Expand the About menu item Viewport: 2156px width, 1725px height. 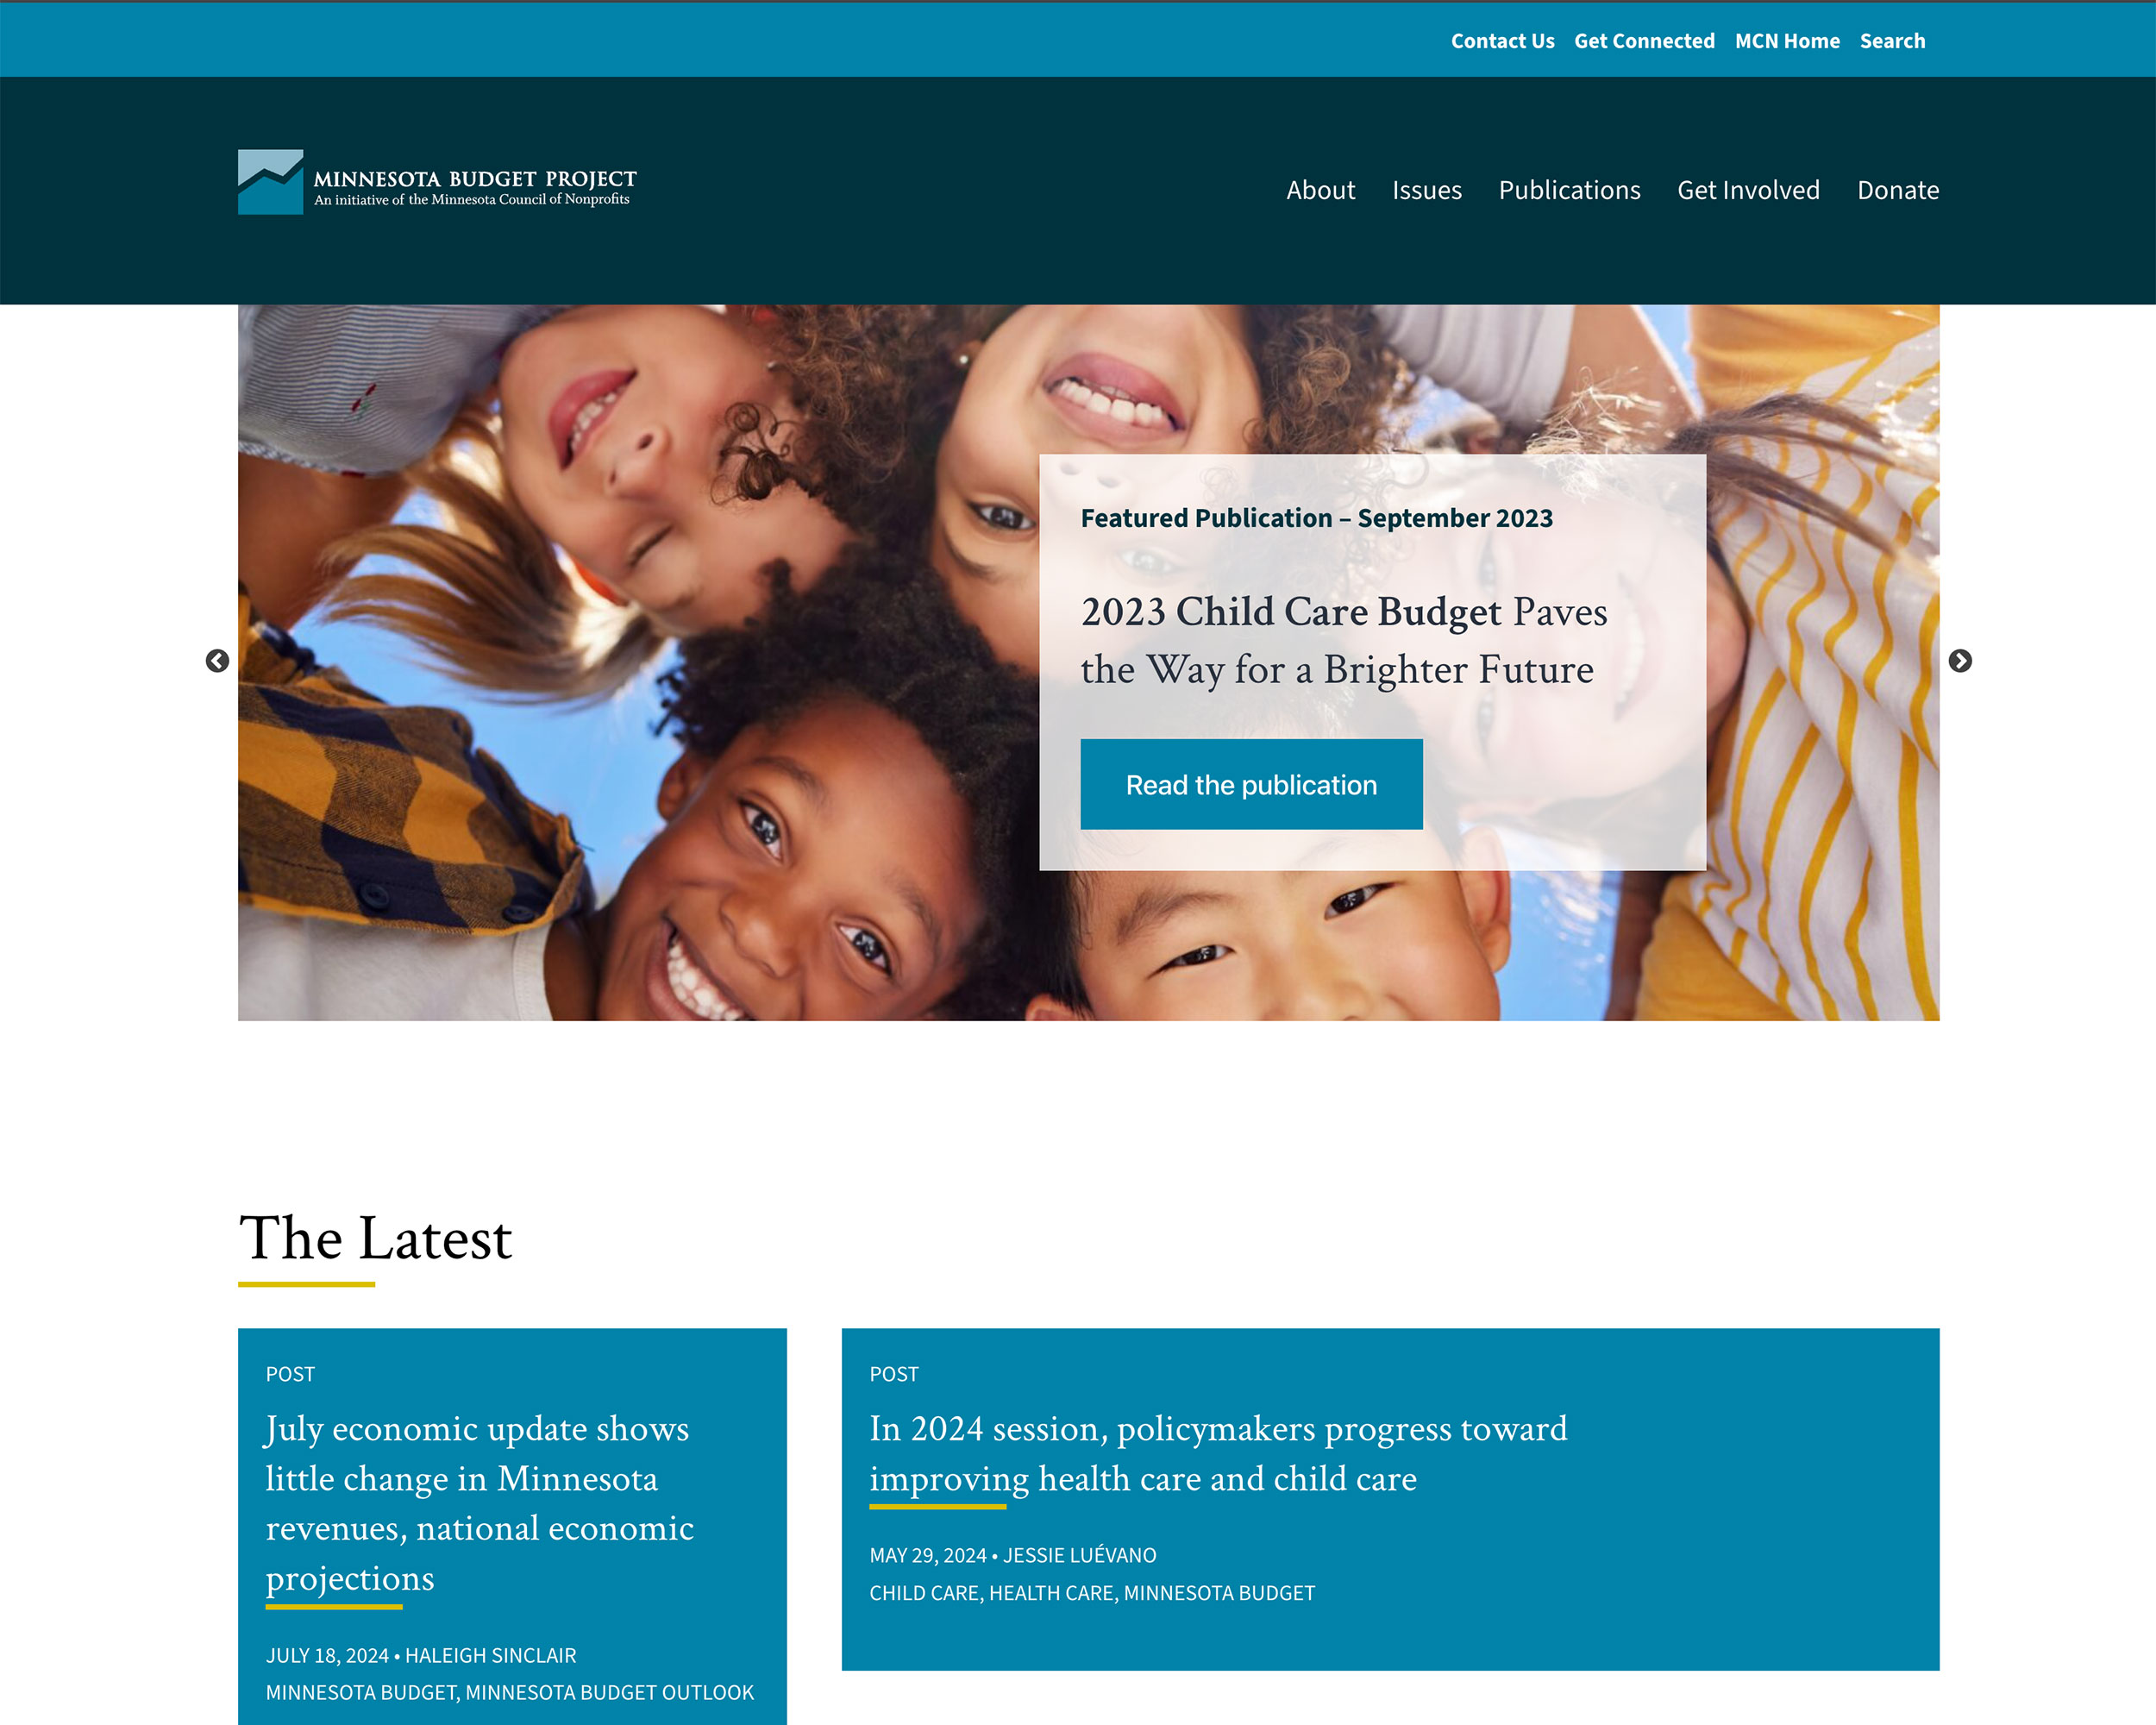click(1322, 190)
